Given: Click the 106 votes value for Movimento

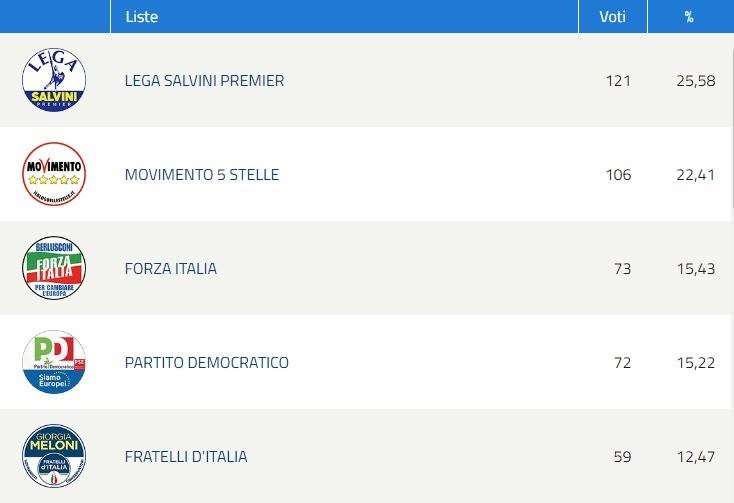Looking at the screenshot, I should pos(618,175).
